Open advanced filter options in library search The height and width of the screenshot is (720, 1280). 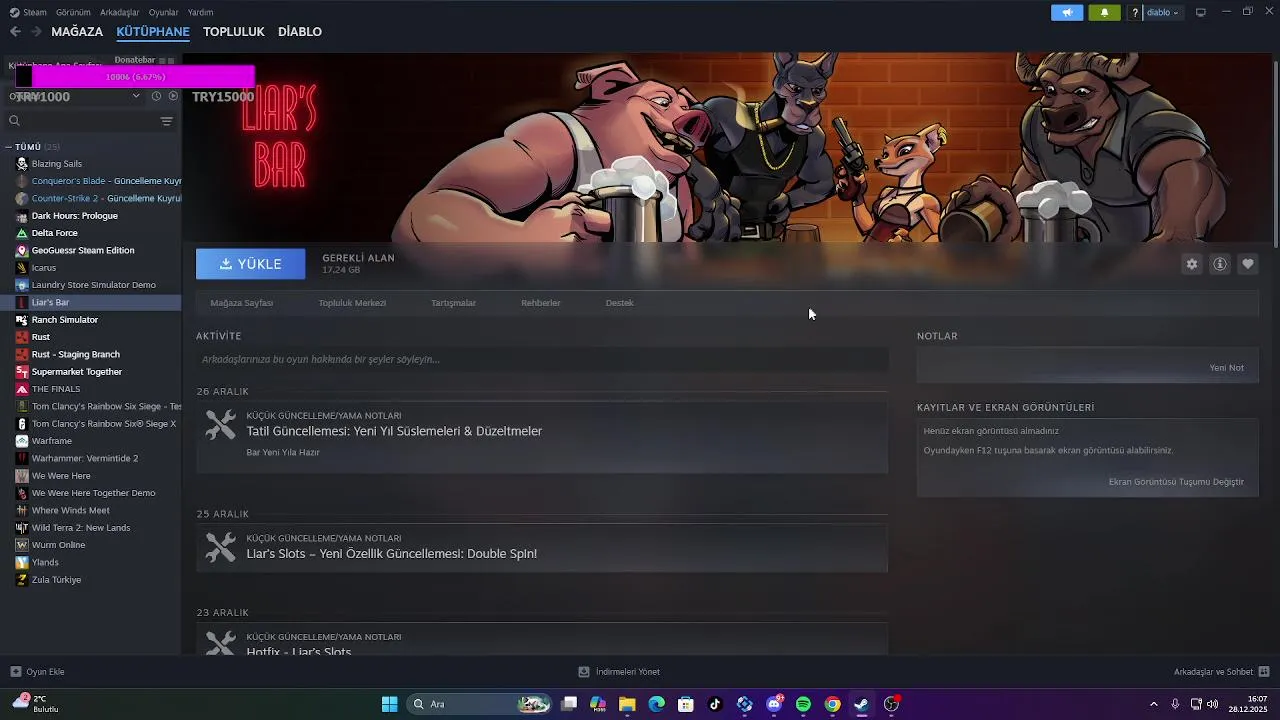(x=166, y=121)
